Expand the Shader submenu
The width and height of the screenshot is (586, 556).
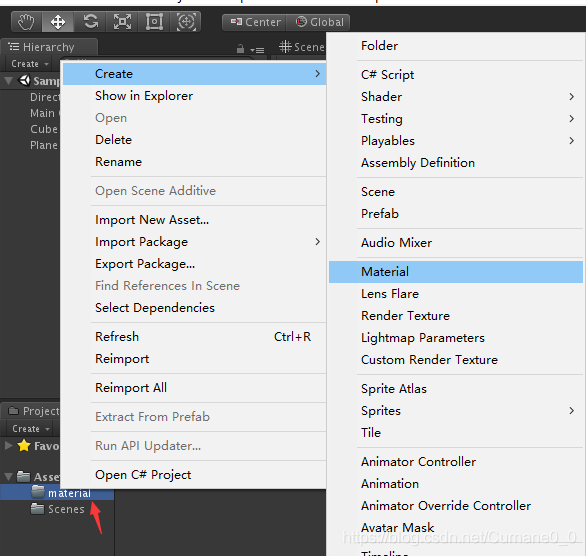click(x=456, y=97)
